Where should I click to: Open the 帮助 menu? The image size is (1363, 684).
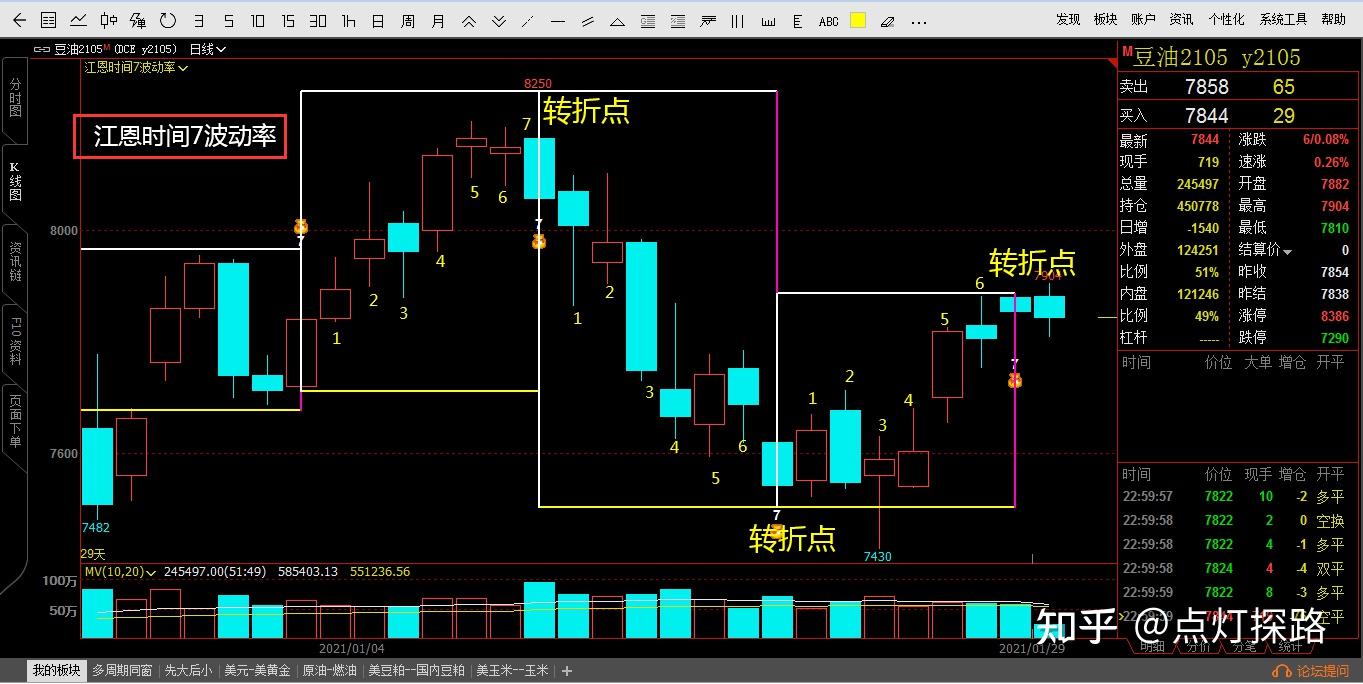coord(1334,19)
